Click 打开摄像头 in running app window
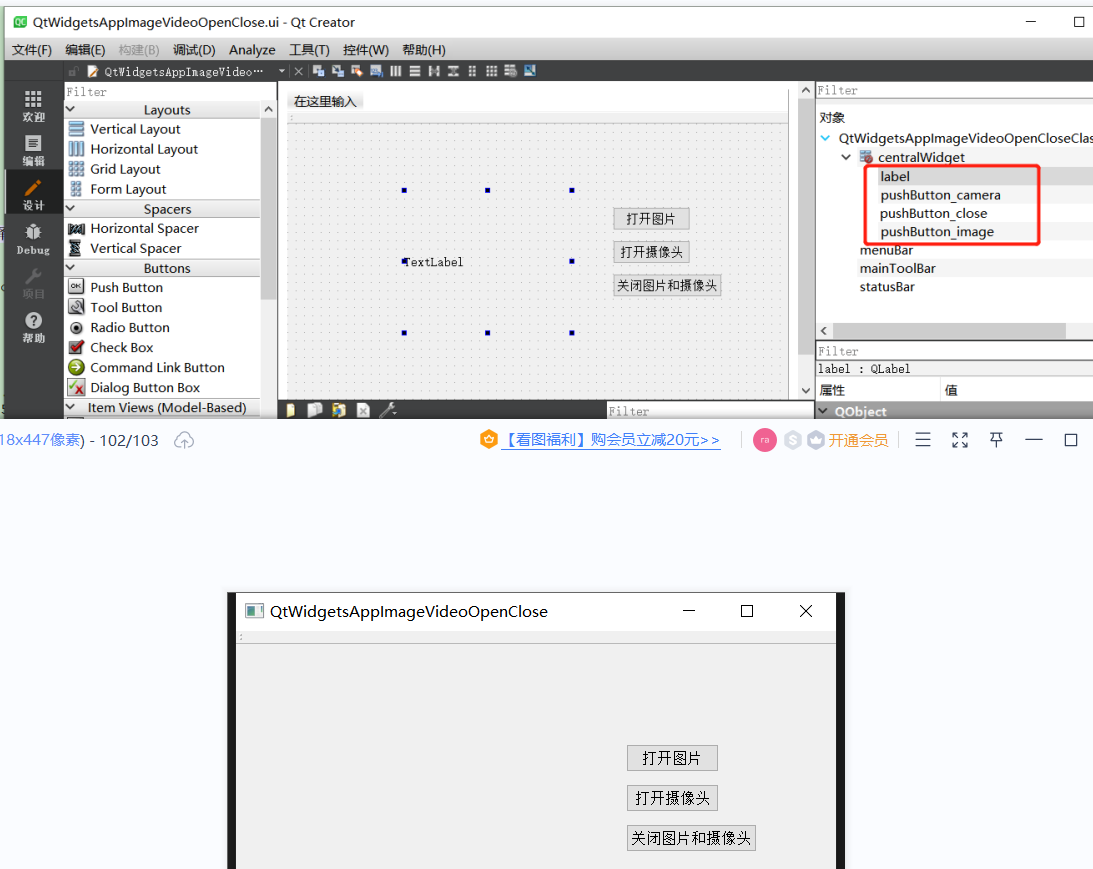 point(671,798)
